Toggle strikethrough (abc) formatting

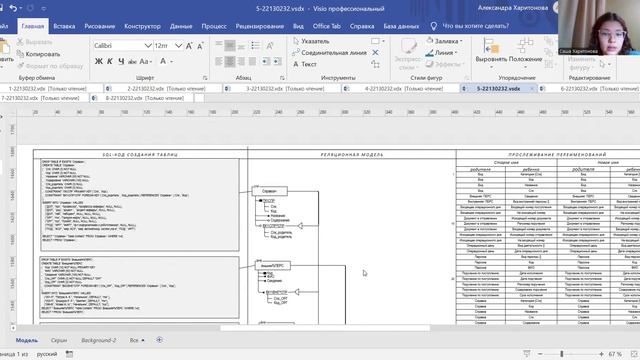click(132, 62)
